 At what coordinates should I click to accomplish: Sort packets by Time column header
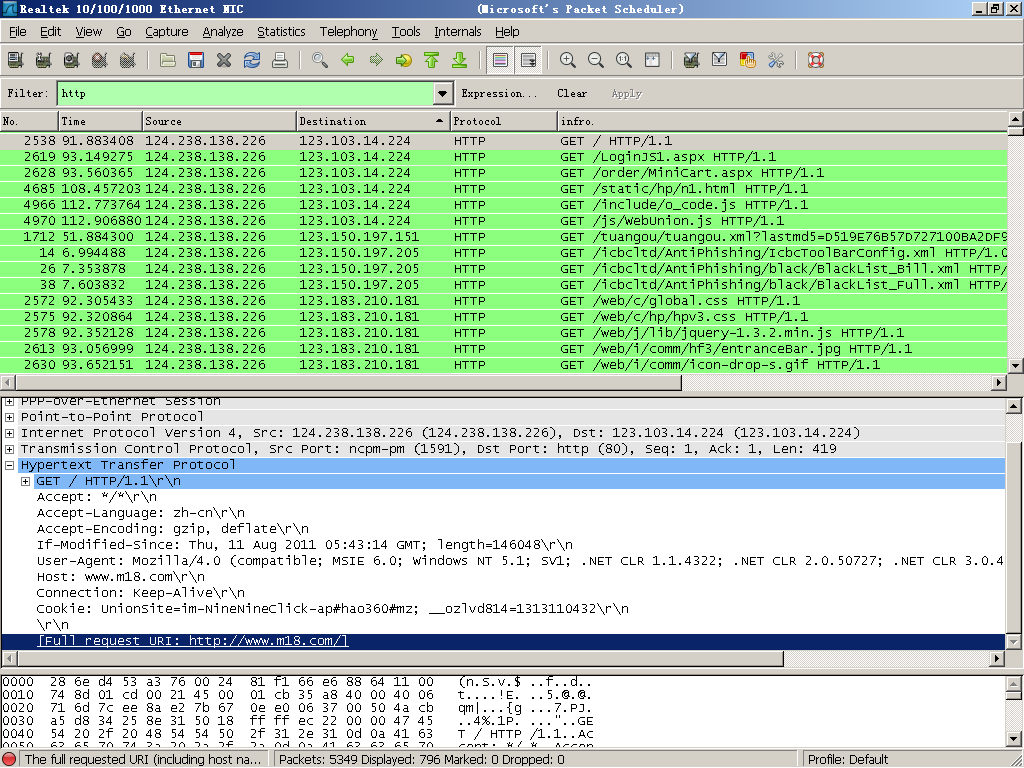point(100,121)
